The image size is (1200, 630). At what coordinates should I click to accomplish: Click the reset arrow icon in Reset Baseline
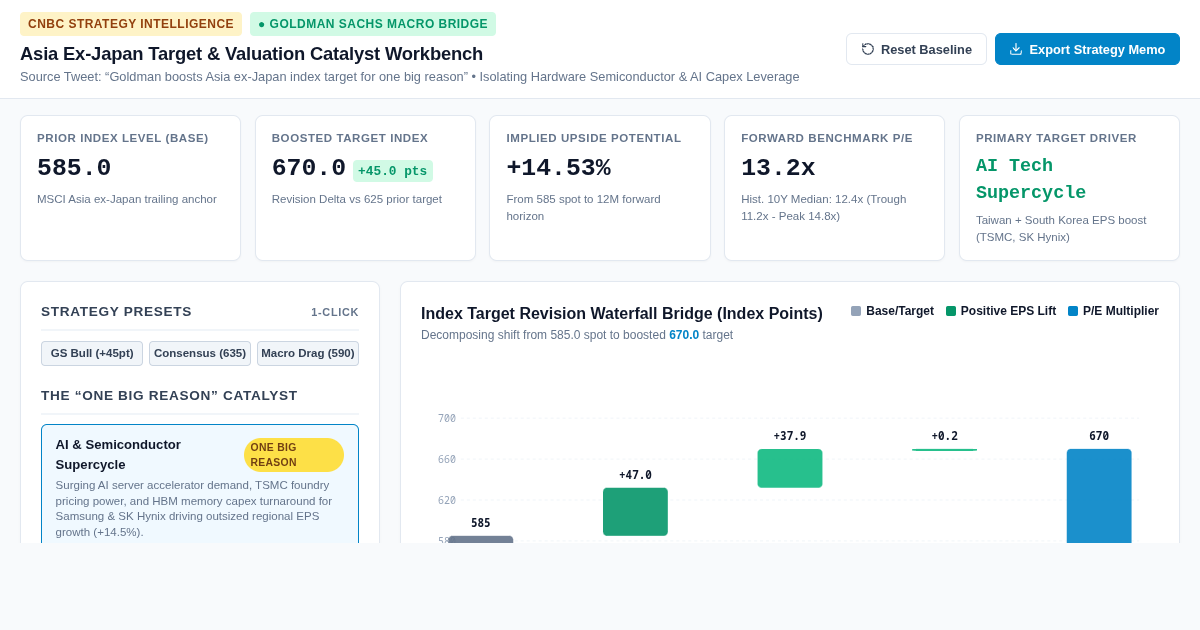click(868, 49)
